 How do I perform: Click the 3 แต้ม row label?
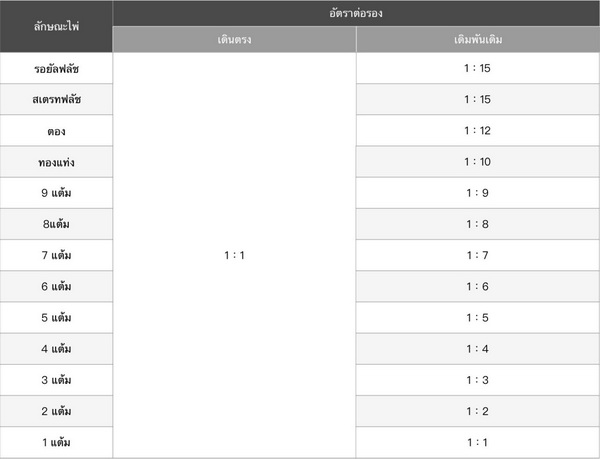56,380
